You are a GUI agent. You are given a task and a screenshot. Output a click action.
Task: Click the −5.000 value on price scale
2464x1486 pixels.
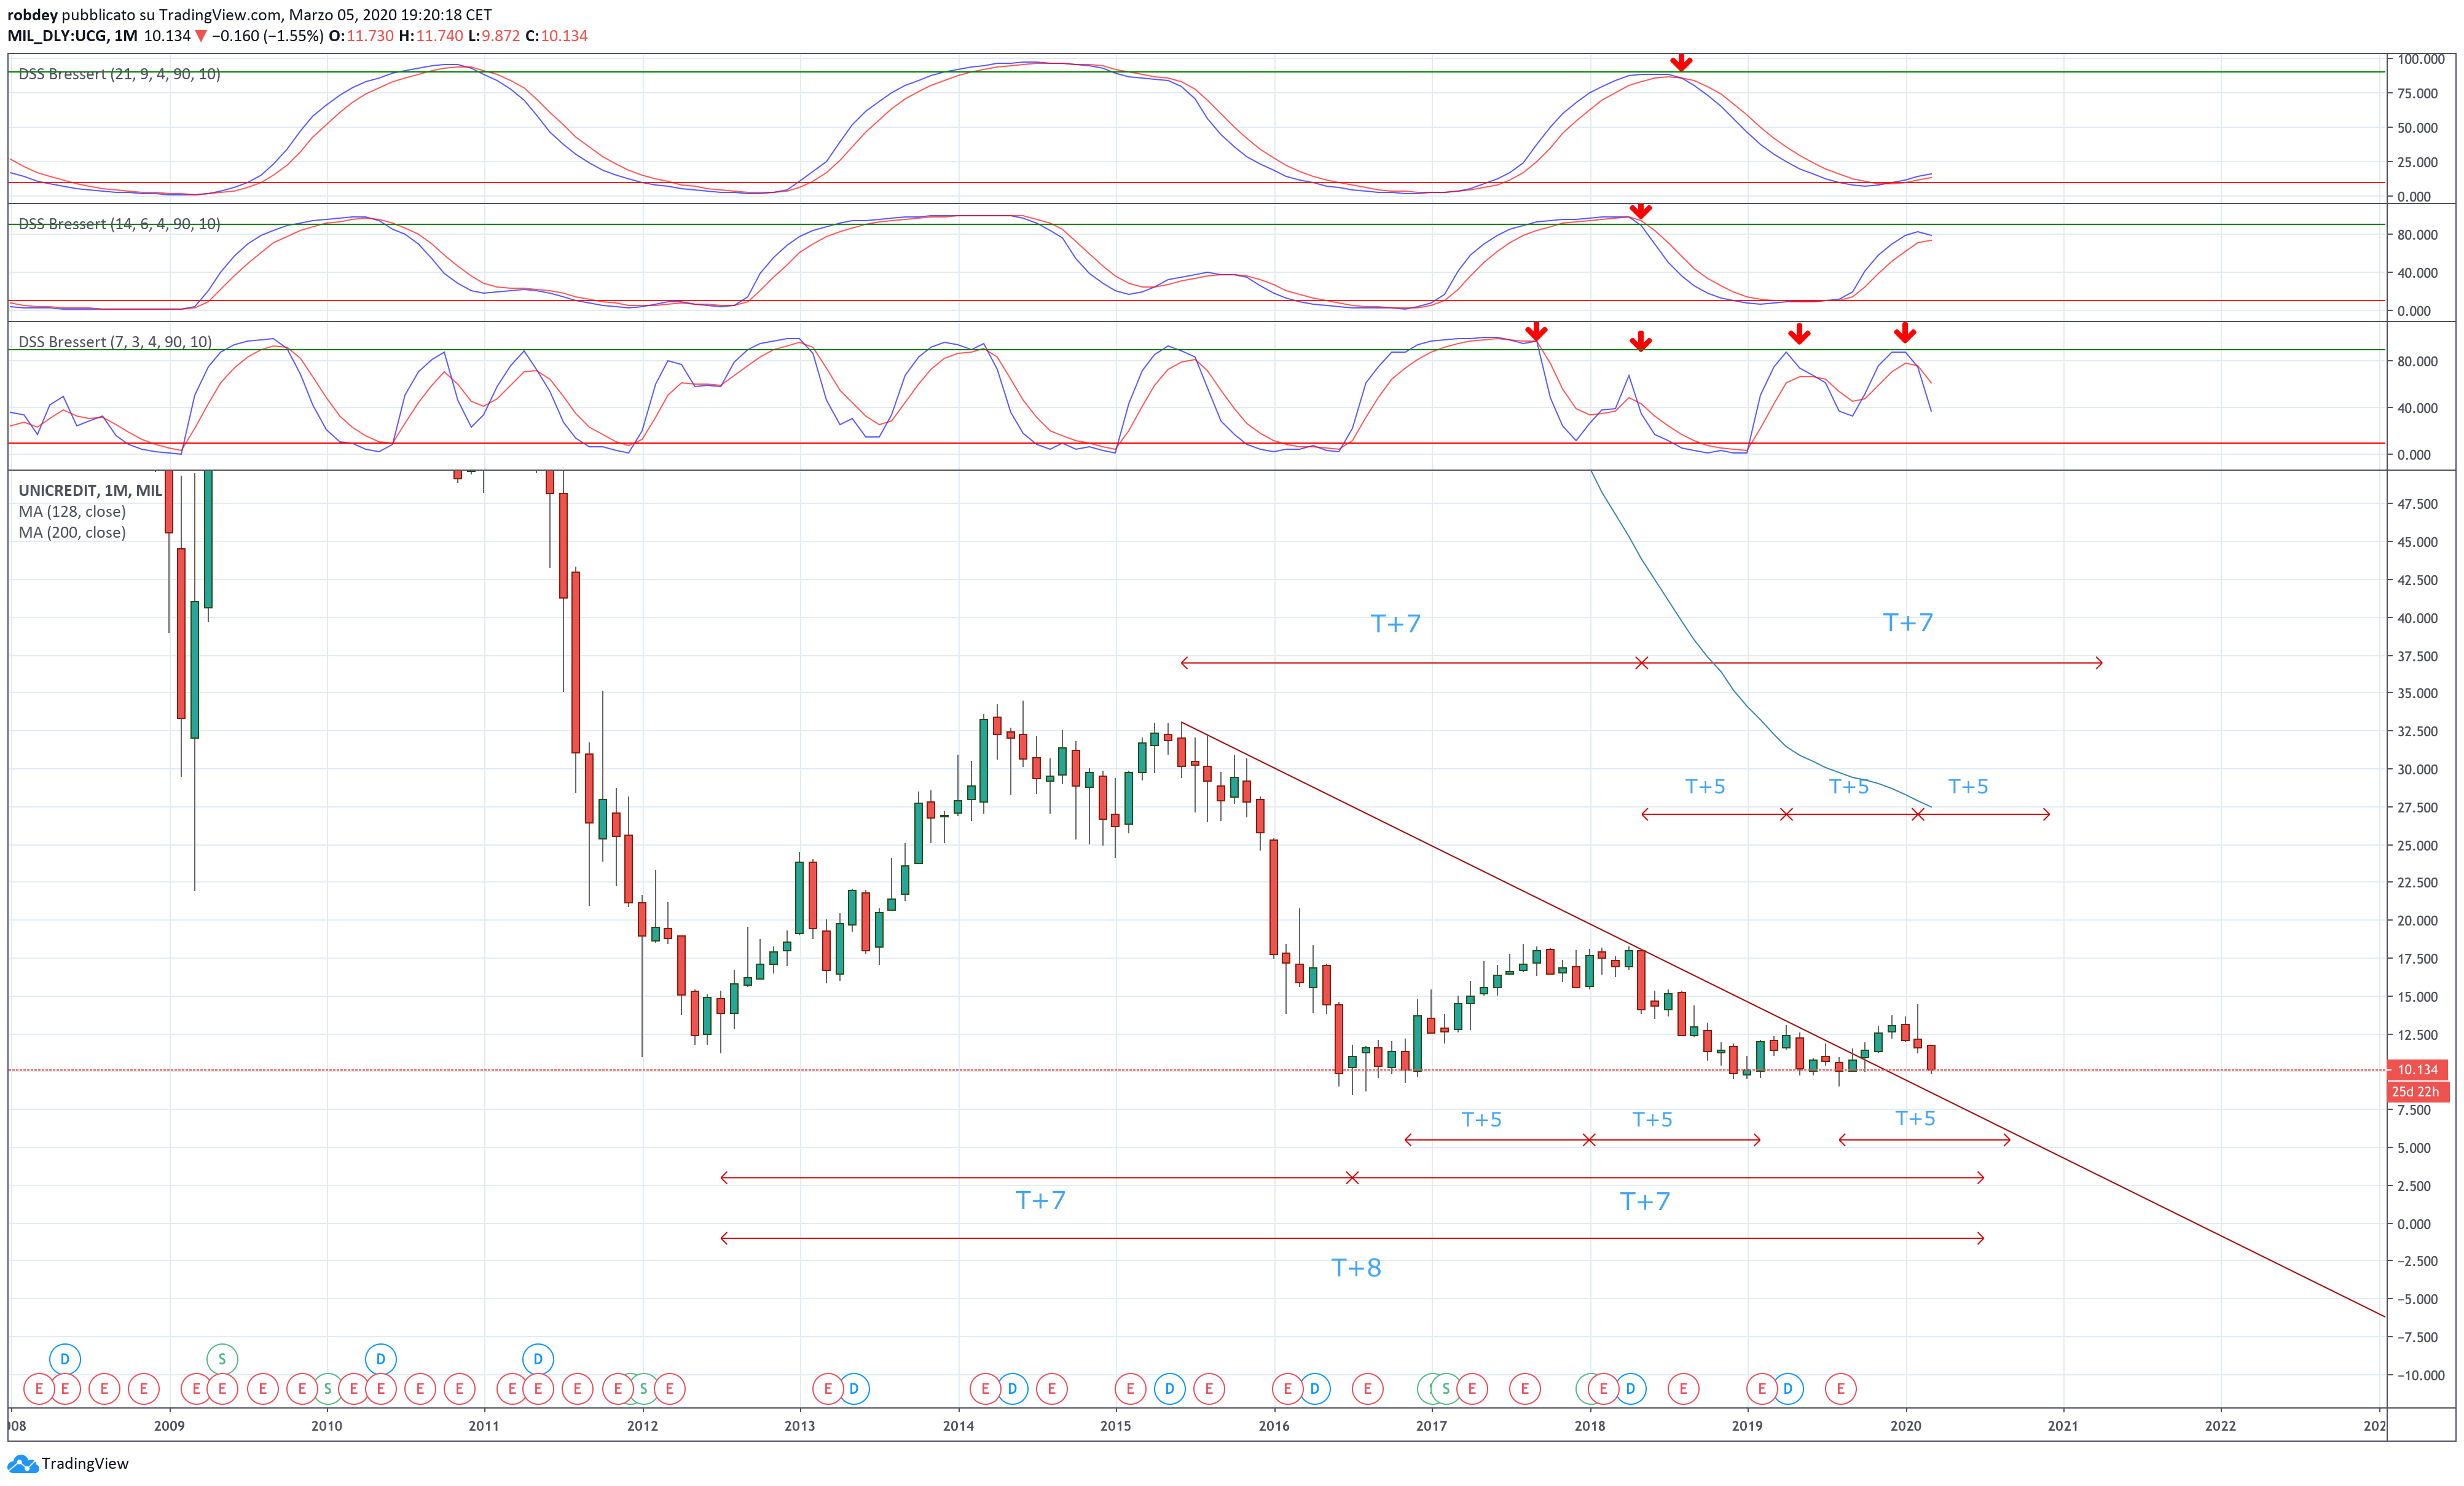tap(2417, 1299)
